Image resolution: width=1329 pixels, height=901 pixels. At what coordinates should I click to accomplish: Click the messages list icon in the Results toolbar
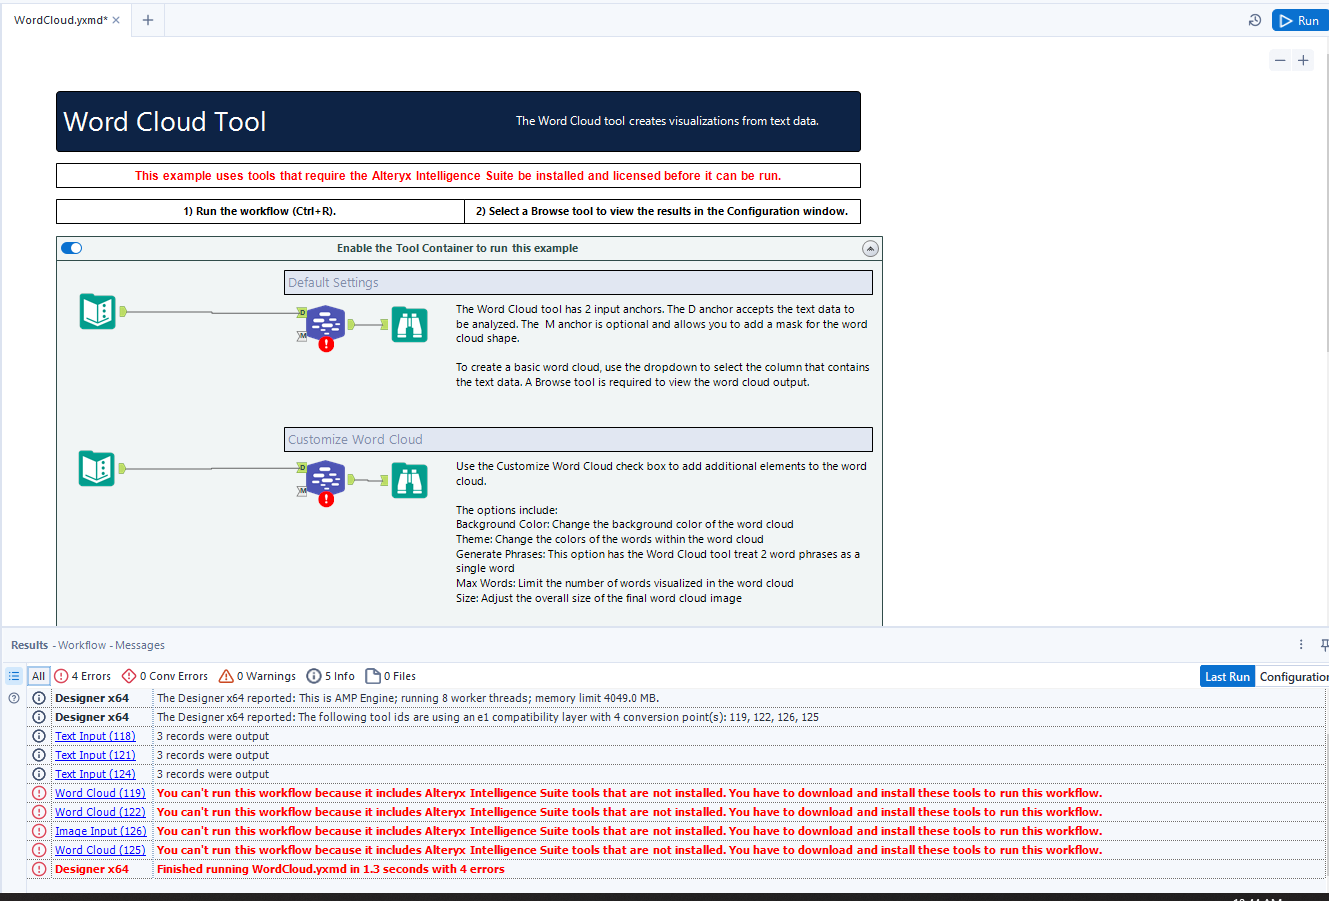click(x=13, y=675)
